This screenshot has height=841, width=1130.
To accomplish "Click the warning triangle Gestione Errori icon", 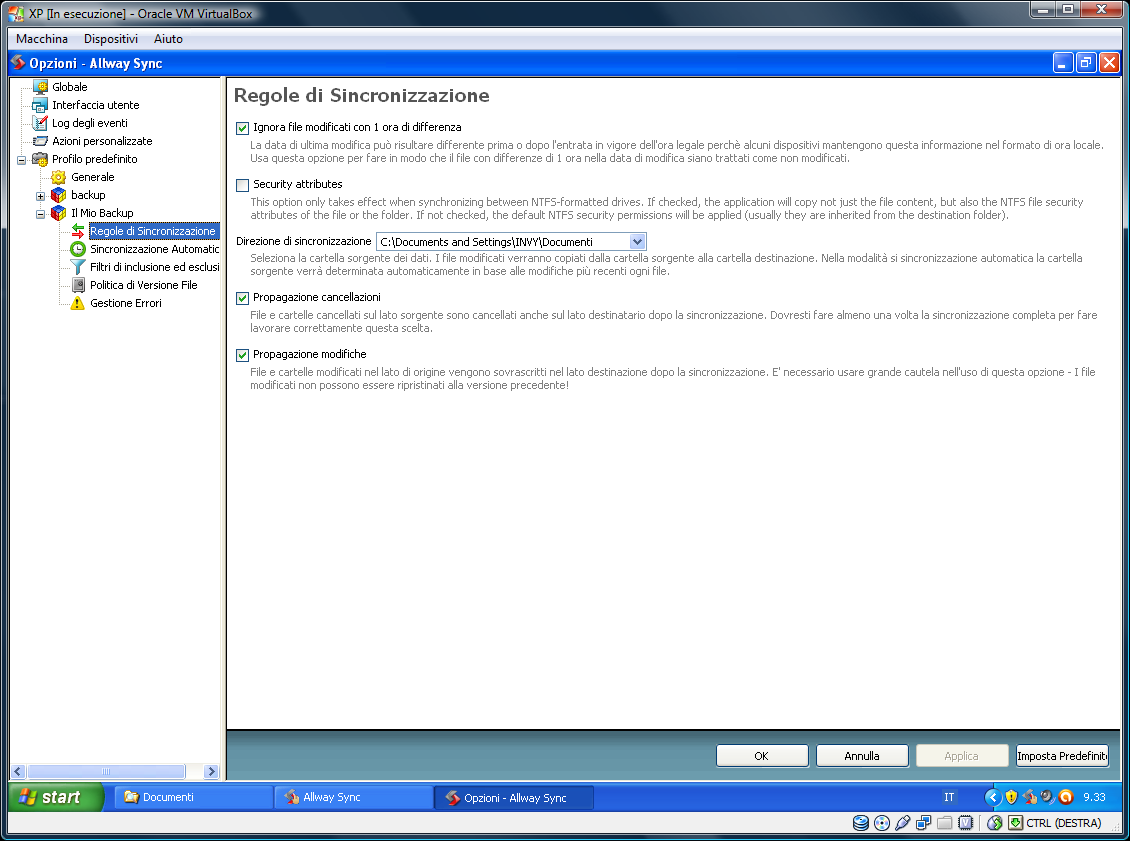I will (x=78, y=303).
